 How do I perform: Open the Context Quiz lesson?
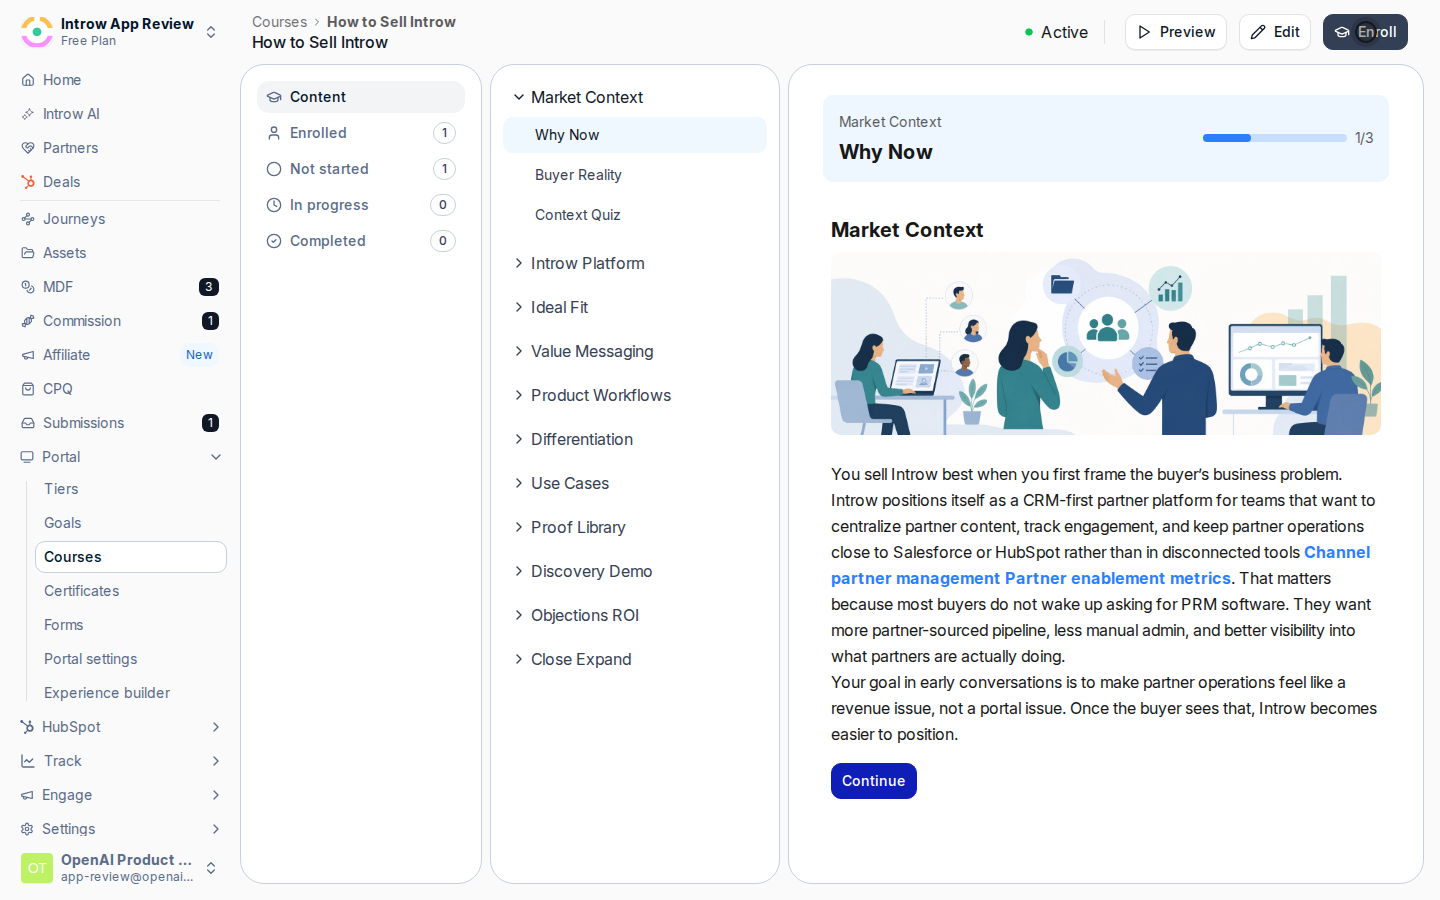coord(635,215)
